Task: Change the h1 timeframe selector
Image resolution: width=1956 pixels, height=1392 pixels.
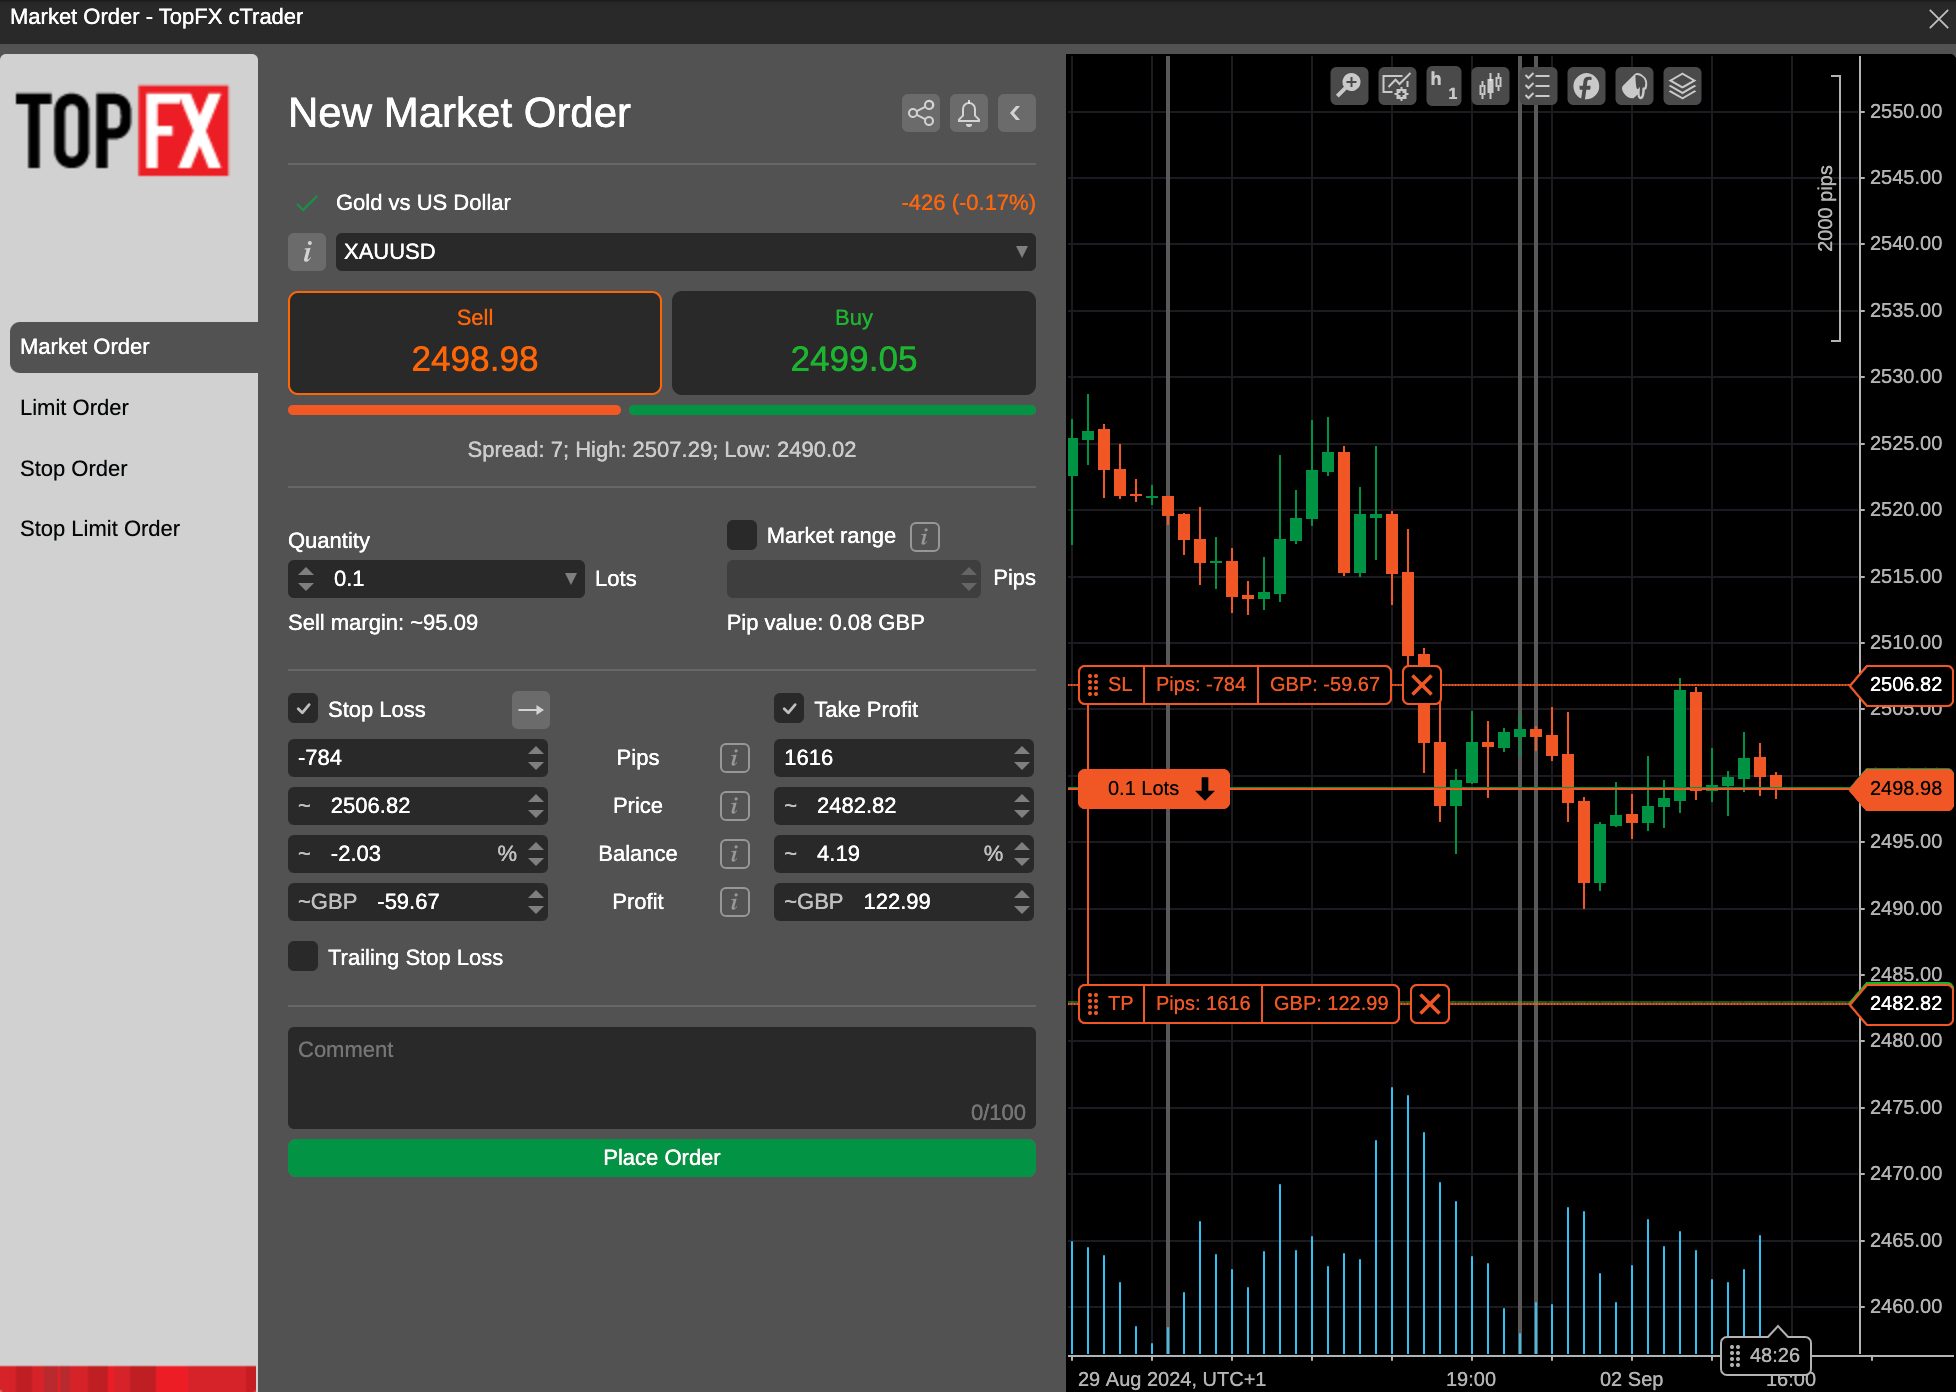Action: [1443, 86]
